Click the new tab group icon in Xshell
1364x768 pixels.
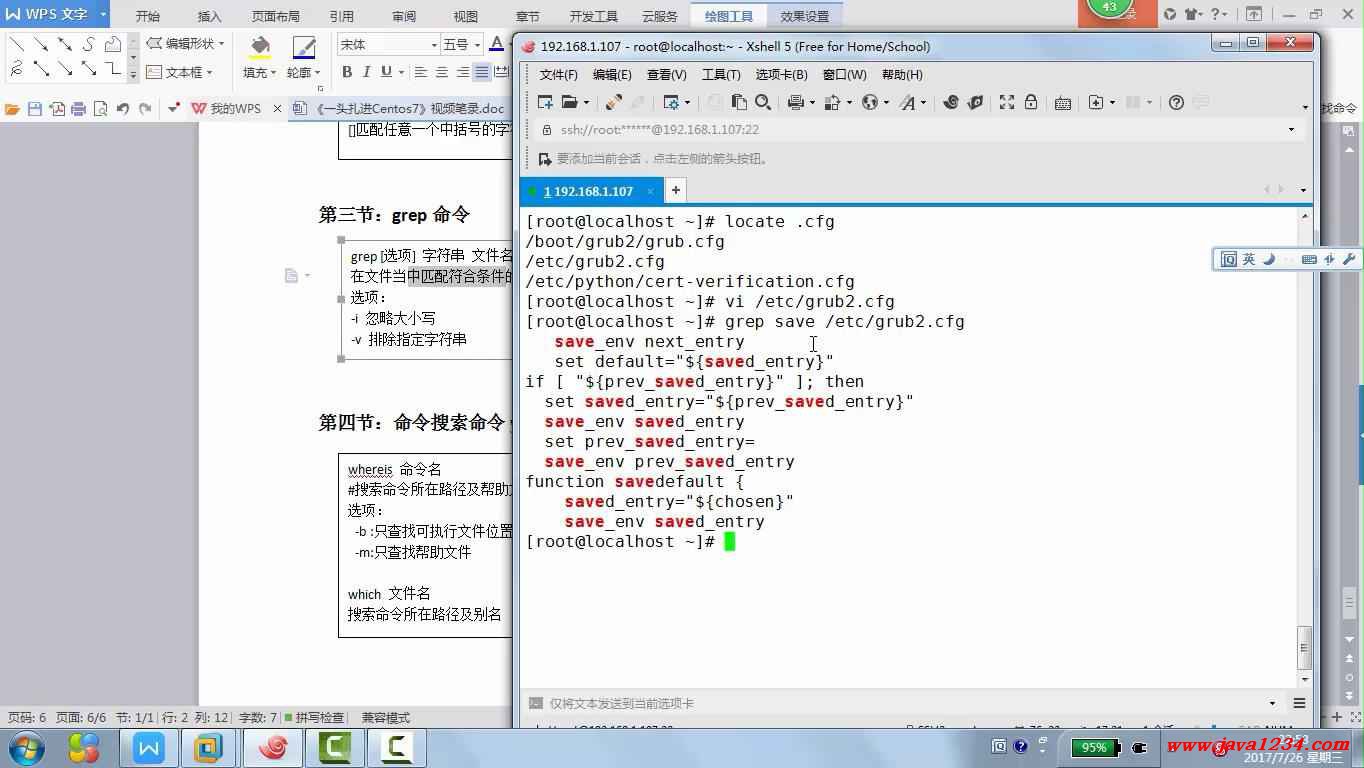tap(1096, 102)
